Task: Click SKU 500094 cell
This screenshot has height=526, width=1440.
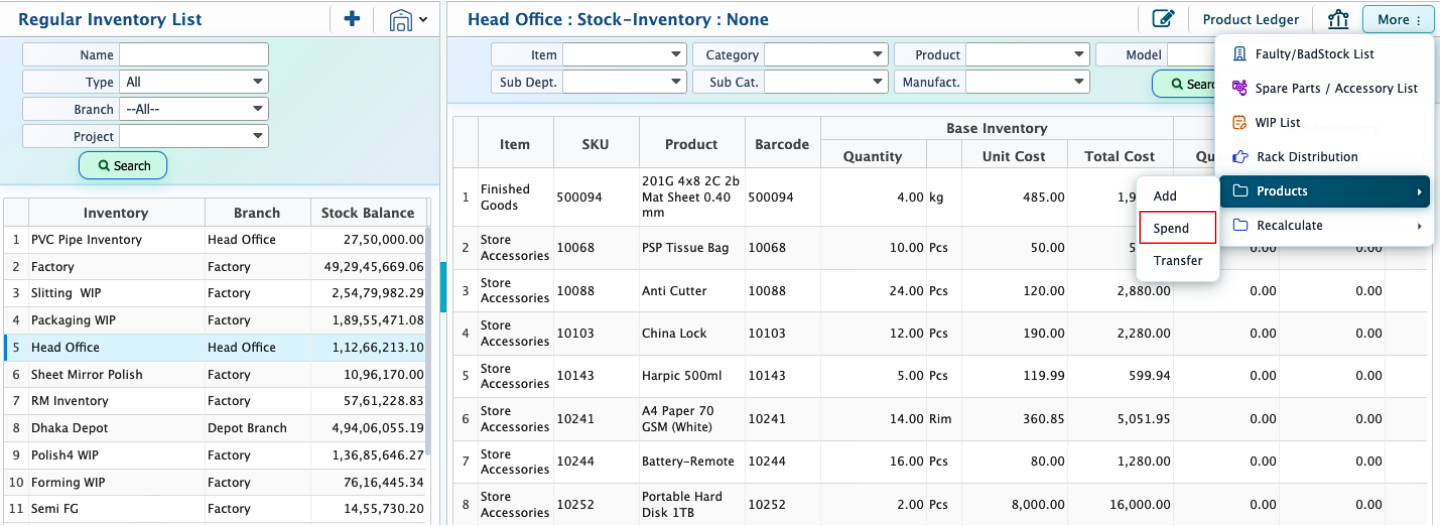Action: pyautogui.click(x=596, y=197)
